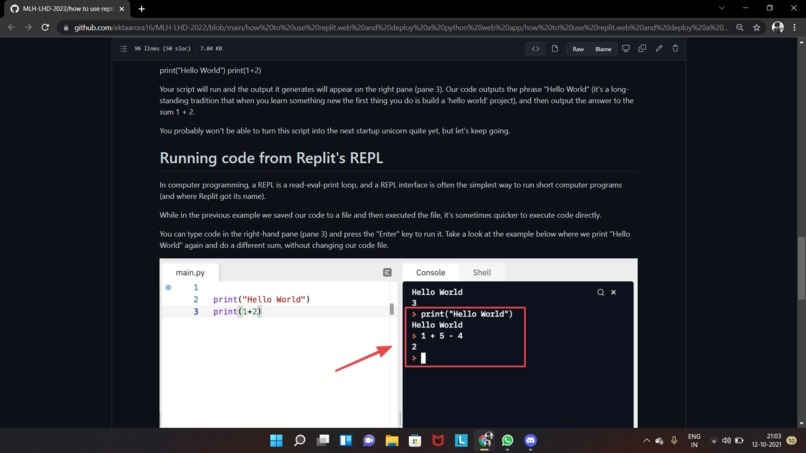Open the volume speaker tray icon
This screenshot has width=806, height=453.
pyautogui.click(x=726, y=441)
